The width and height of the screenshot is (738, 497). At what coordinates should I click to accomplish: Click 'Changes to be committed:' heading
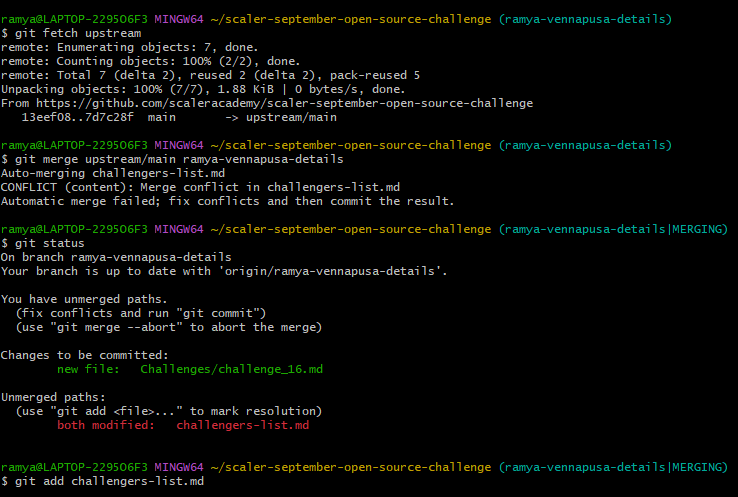point(85,355)
